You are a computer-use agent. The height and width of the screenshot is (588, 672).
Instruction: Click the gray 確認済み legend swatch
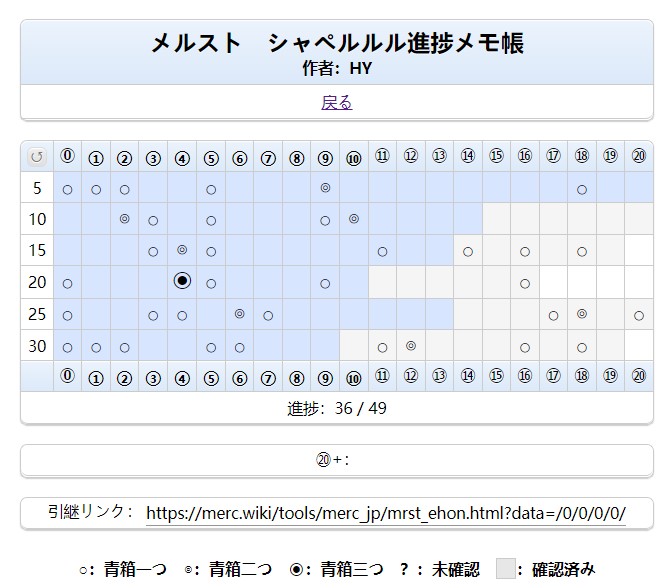[x=506, y=569]
